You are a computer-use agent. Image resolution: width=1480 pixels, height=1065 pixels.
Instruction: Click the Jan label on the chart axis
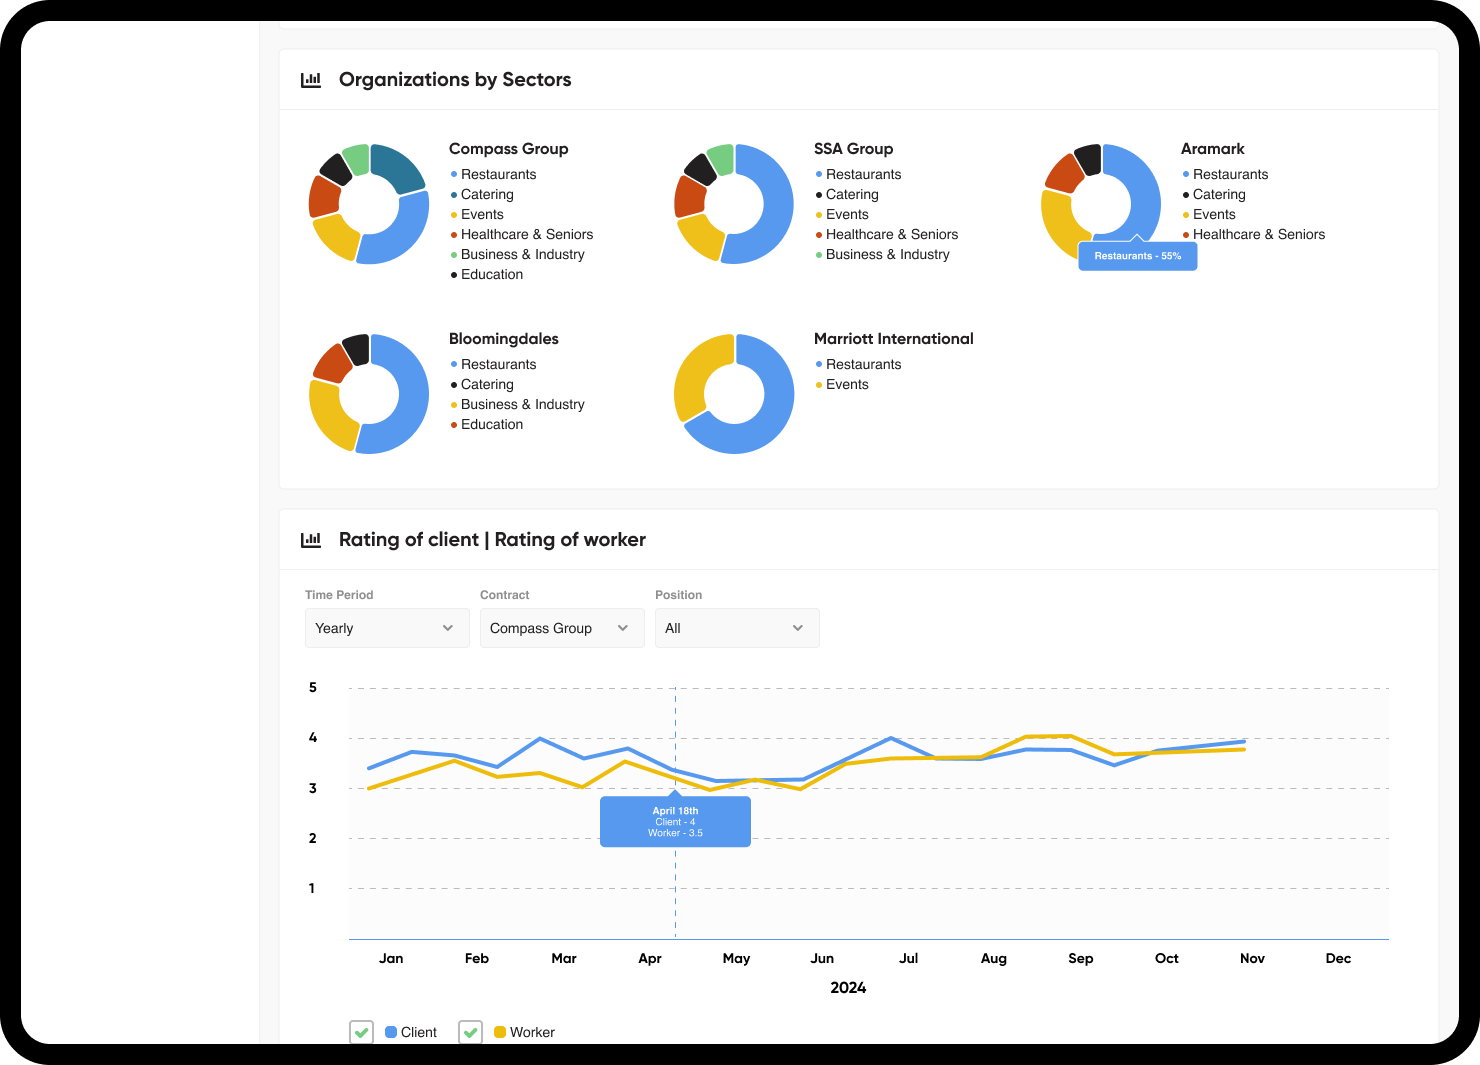point(391,958)
